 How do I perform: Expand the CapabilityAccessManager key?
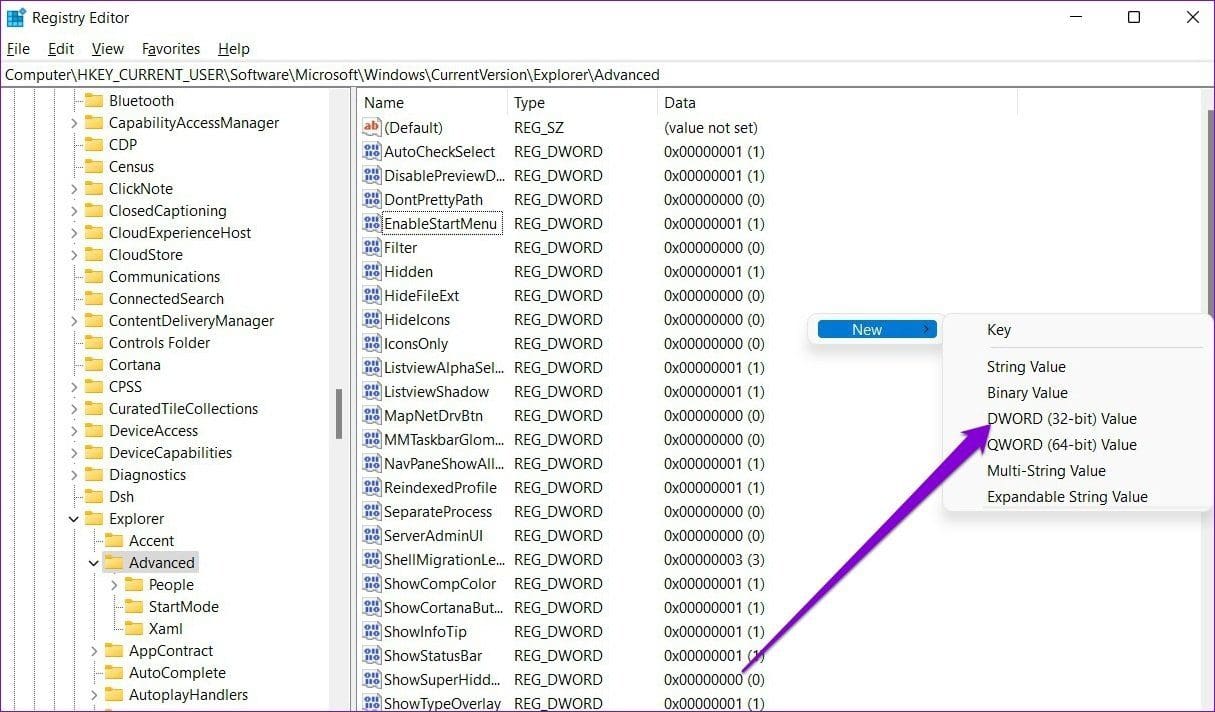point(74,123)
